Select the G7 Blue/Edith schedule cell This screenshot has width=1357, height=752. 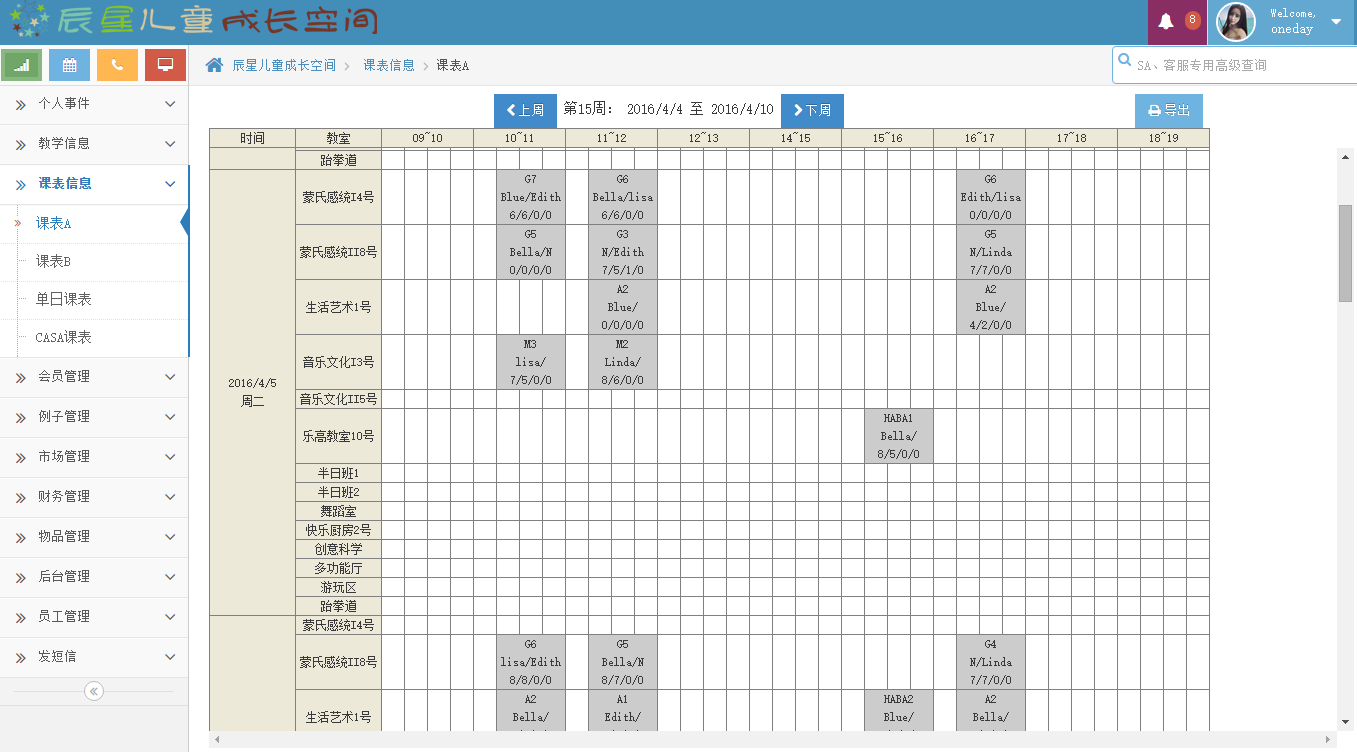[x=530, y=196]
